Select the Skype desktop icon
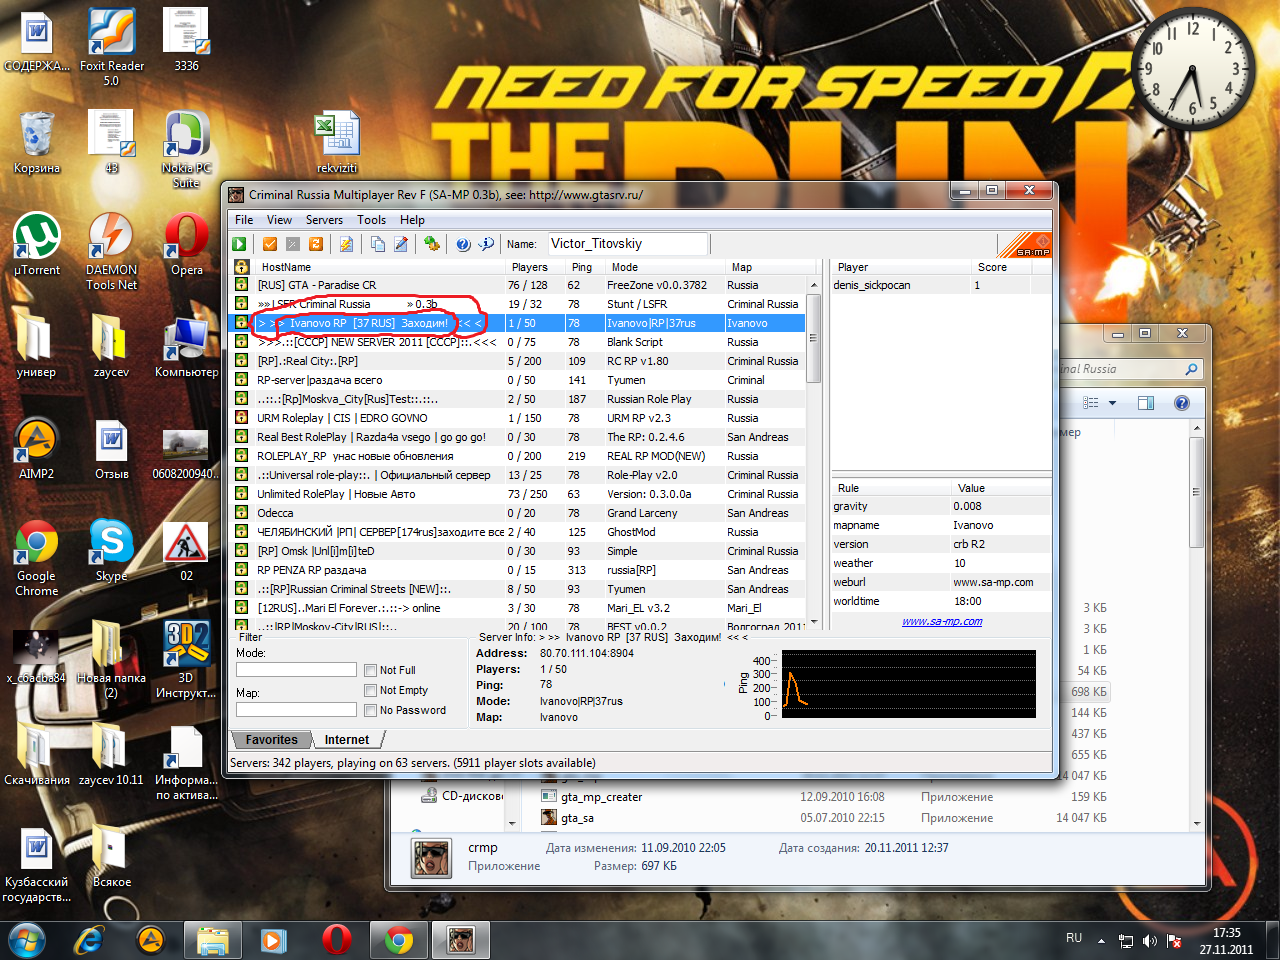Image resolution: width=1280 pixels, height=960 pixels. [111, 550]
